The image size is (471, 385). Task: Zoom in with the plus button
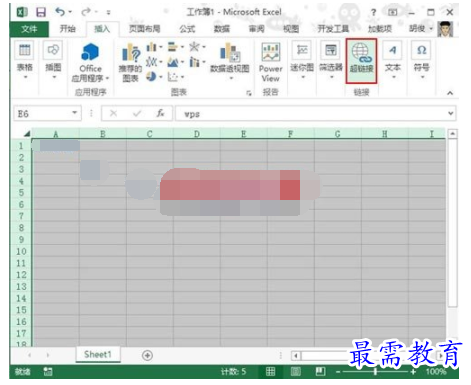[x=413, y=372]
